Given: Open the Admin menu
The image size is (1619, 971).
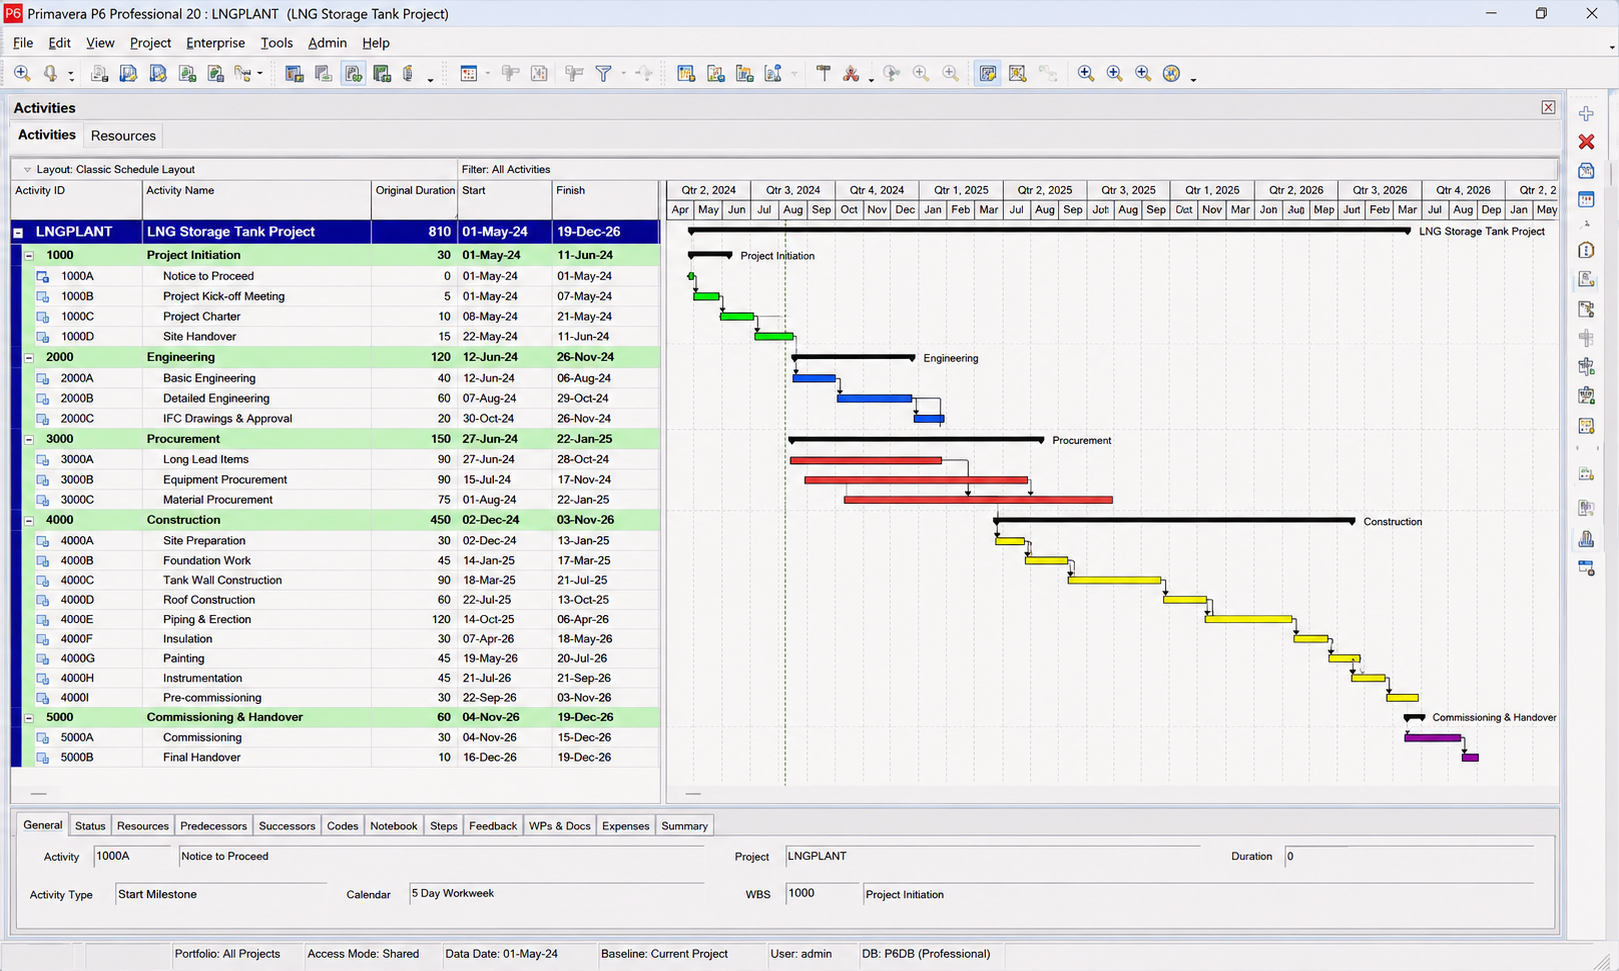Looking at the screenshot, I should pyautogui.click(x=327, y=43).
